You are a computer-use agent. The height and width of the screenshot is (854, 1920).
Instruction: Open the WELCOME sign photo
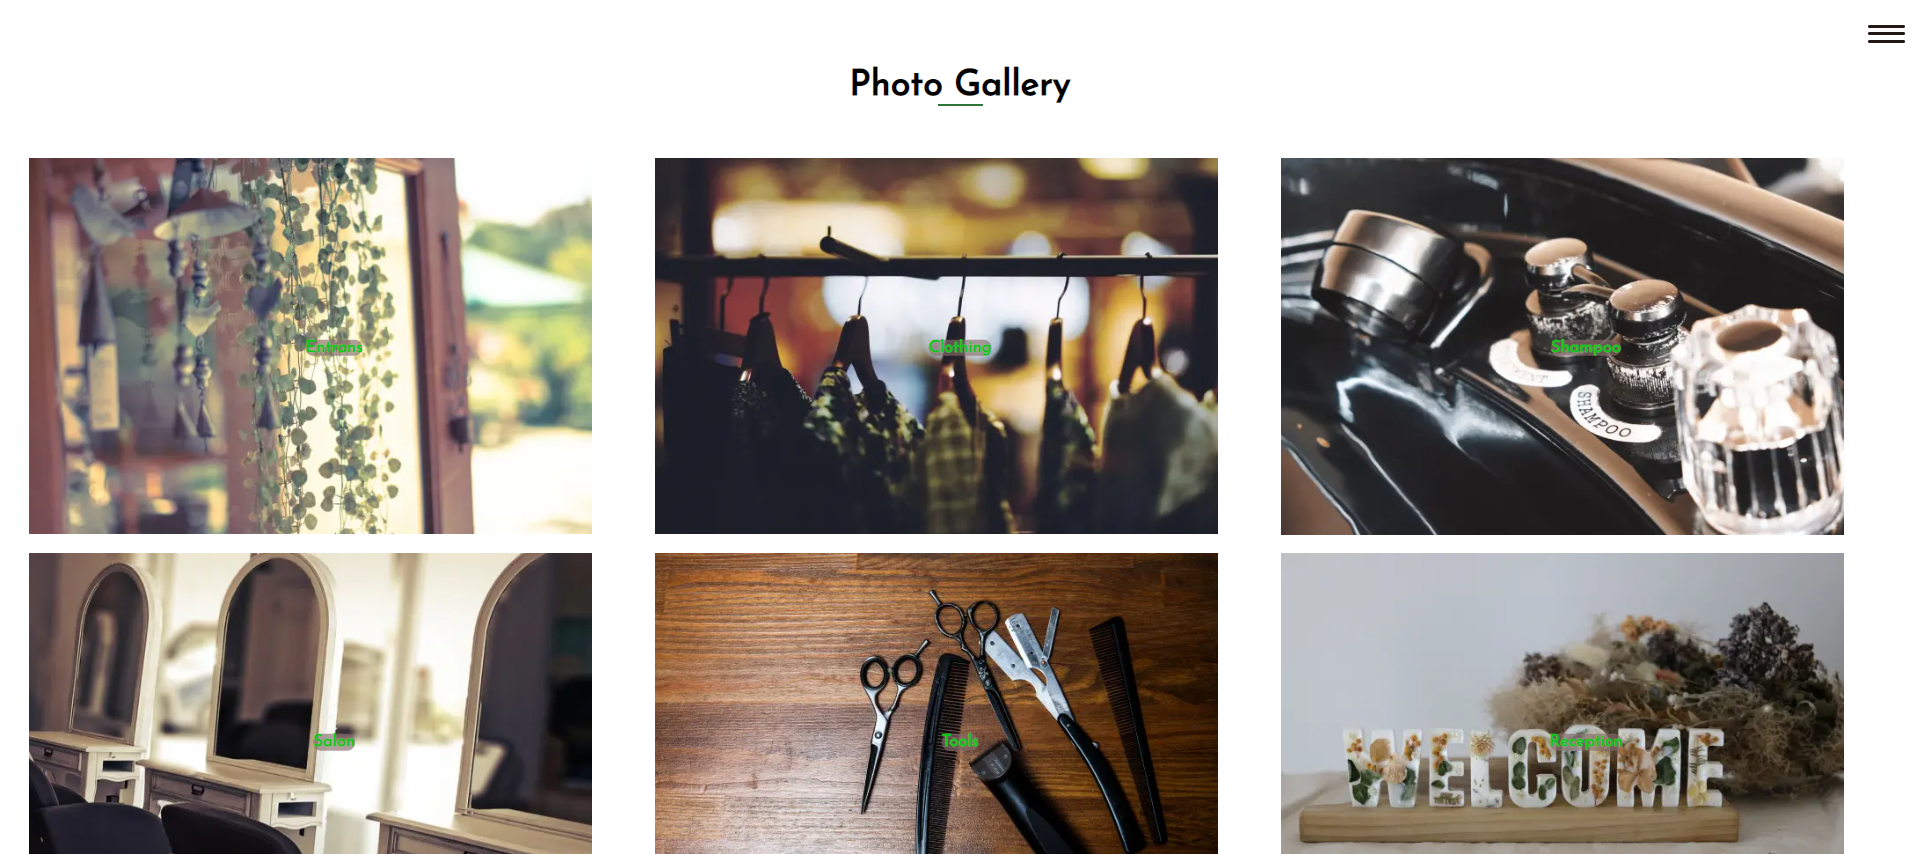pyautogui.click(x=1562, y=703)
